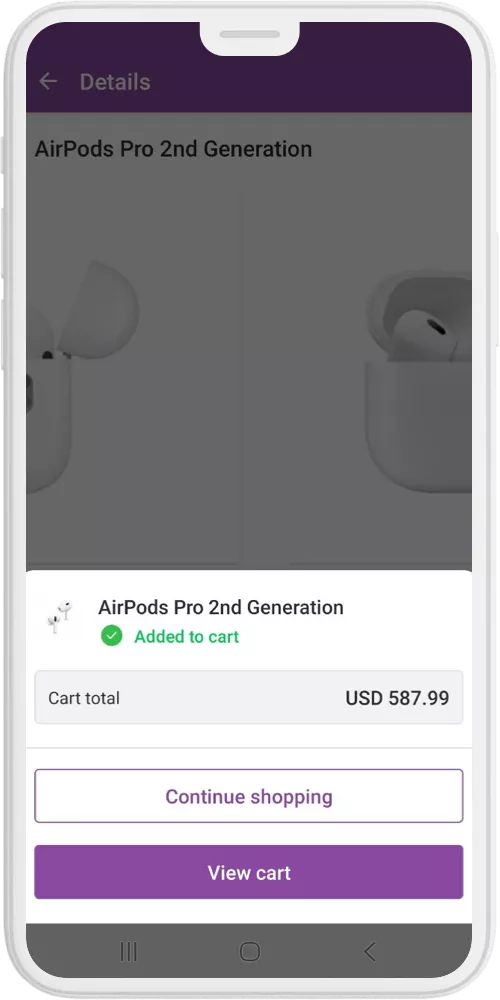The image size is (500, 1000).
Task: Tap the Android home circle icon
Action: pyautogui.click(x=249, y=952)
